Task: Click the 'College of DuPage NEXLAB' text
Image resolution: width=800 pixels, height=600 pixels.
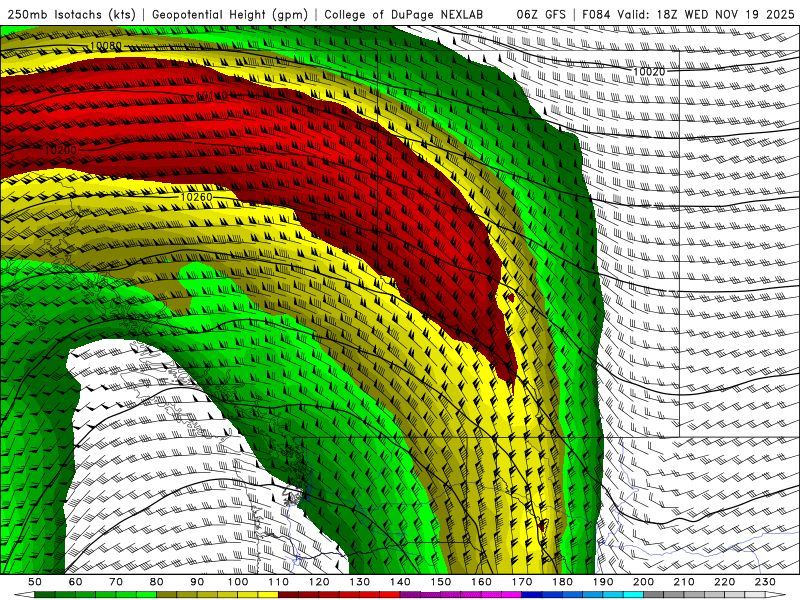Action: coord(403,15)
